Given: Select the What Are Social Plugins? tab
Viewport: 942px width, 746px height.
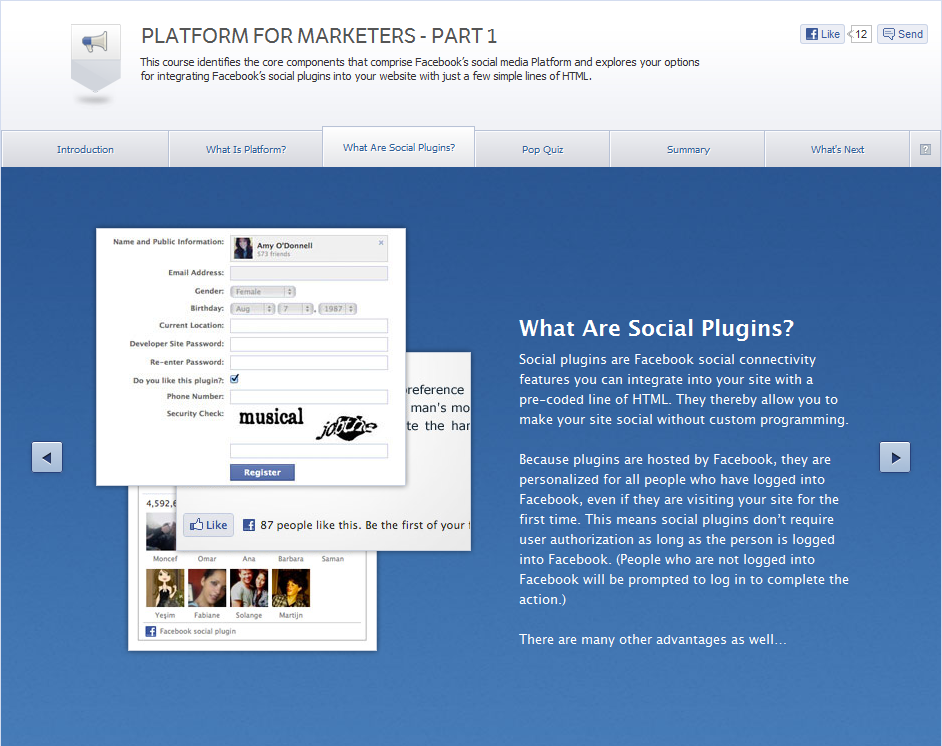Looking at the screenshot, I should tap(399, 147).
